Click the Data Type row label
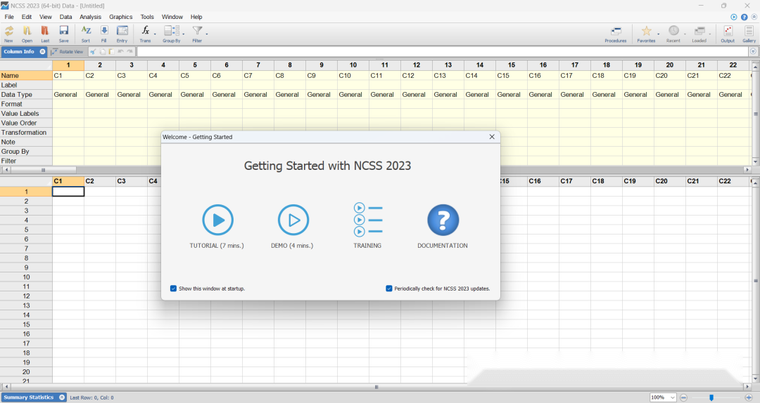Image resolution: width=760 pixels, height=403 pixels. [x=26, y=95]
